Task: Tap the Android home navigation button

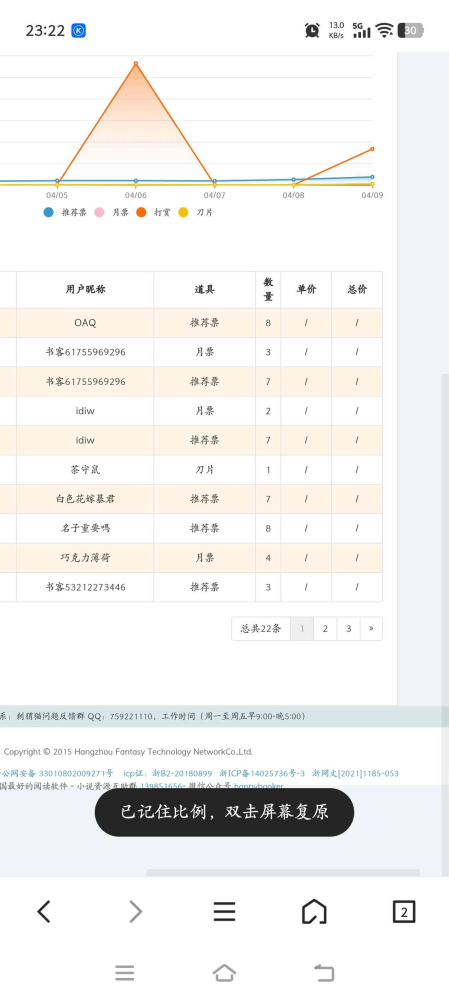Action: point(224,973)
